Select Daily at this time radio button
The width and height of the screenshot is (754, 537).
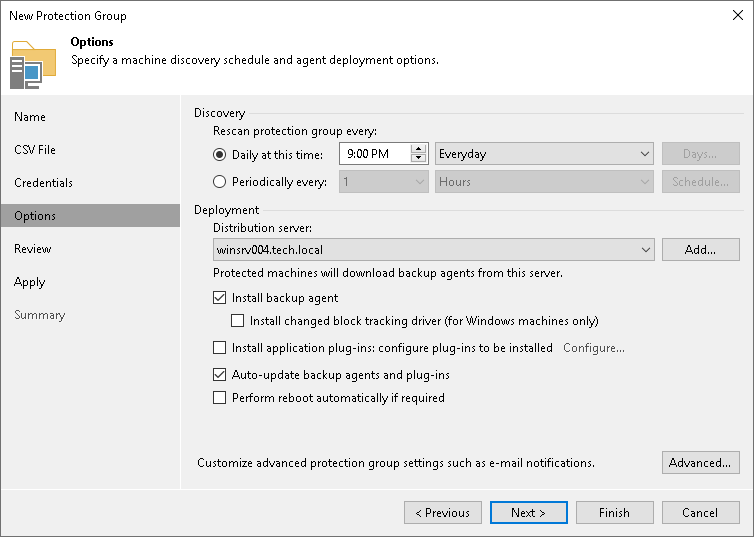(x=219, y=154)
